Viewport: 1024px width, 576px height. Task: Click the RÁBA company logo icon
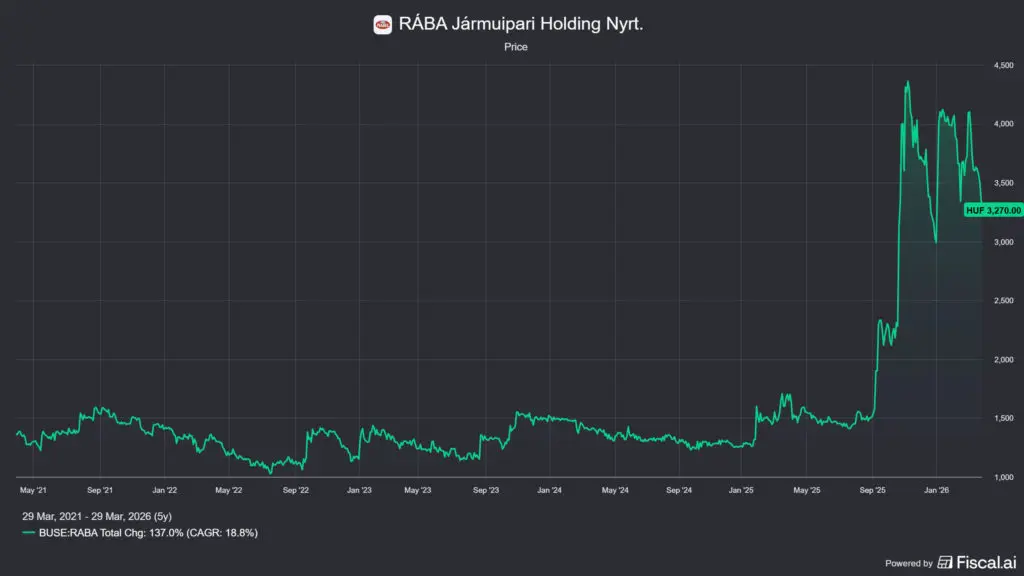[x=383, y=25]
